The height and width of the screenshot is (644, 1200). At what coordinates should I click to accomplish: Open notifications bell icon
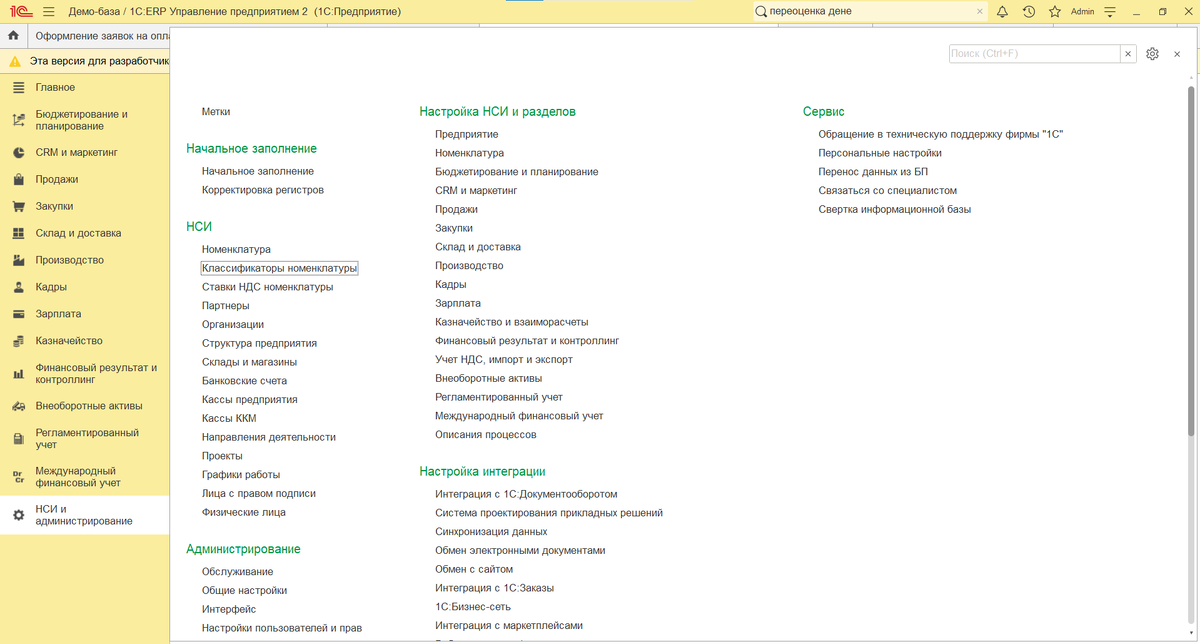(1003, 11)
